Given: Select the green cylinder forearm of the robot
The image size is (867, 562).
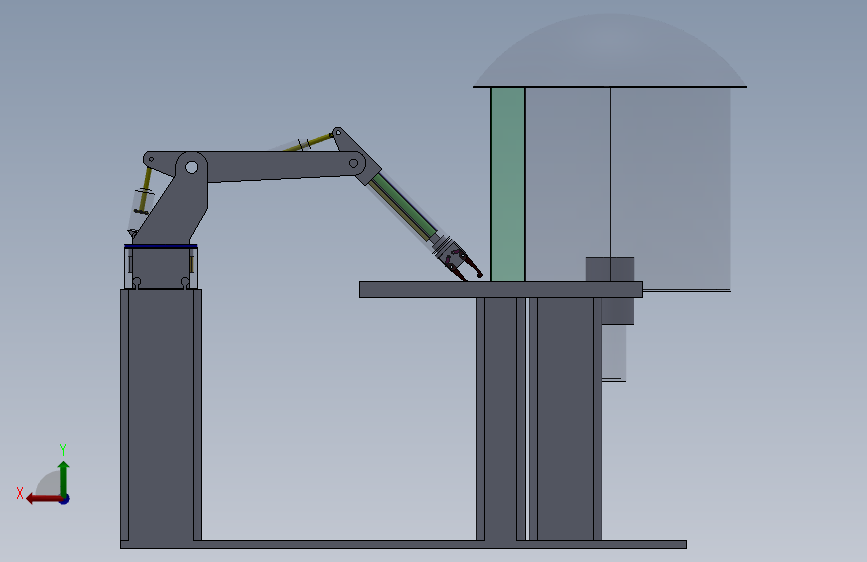Looking at the screenshot, I should (x=404, y=208).
